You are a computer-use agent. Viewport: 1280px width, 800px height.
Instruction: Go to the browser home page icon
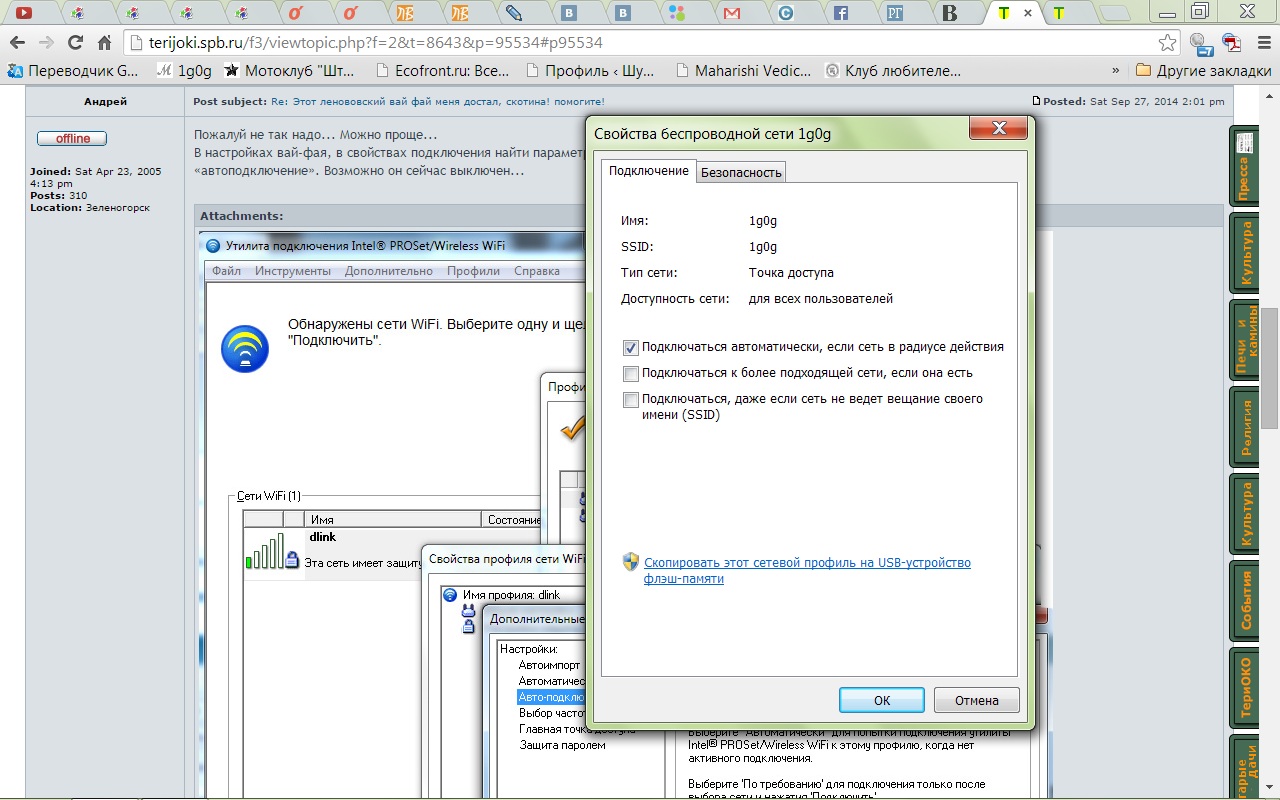pyautogui.click(x=104, y=43)
